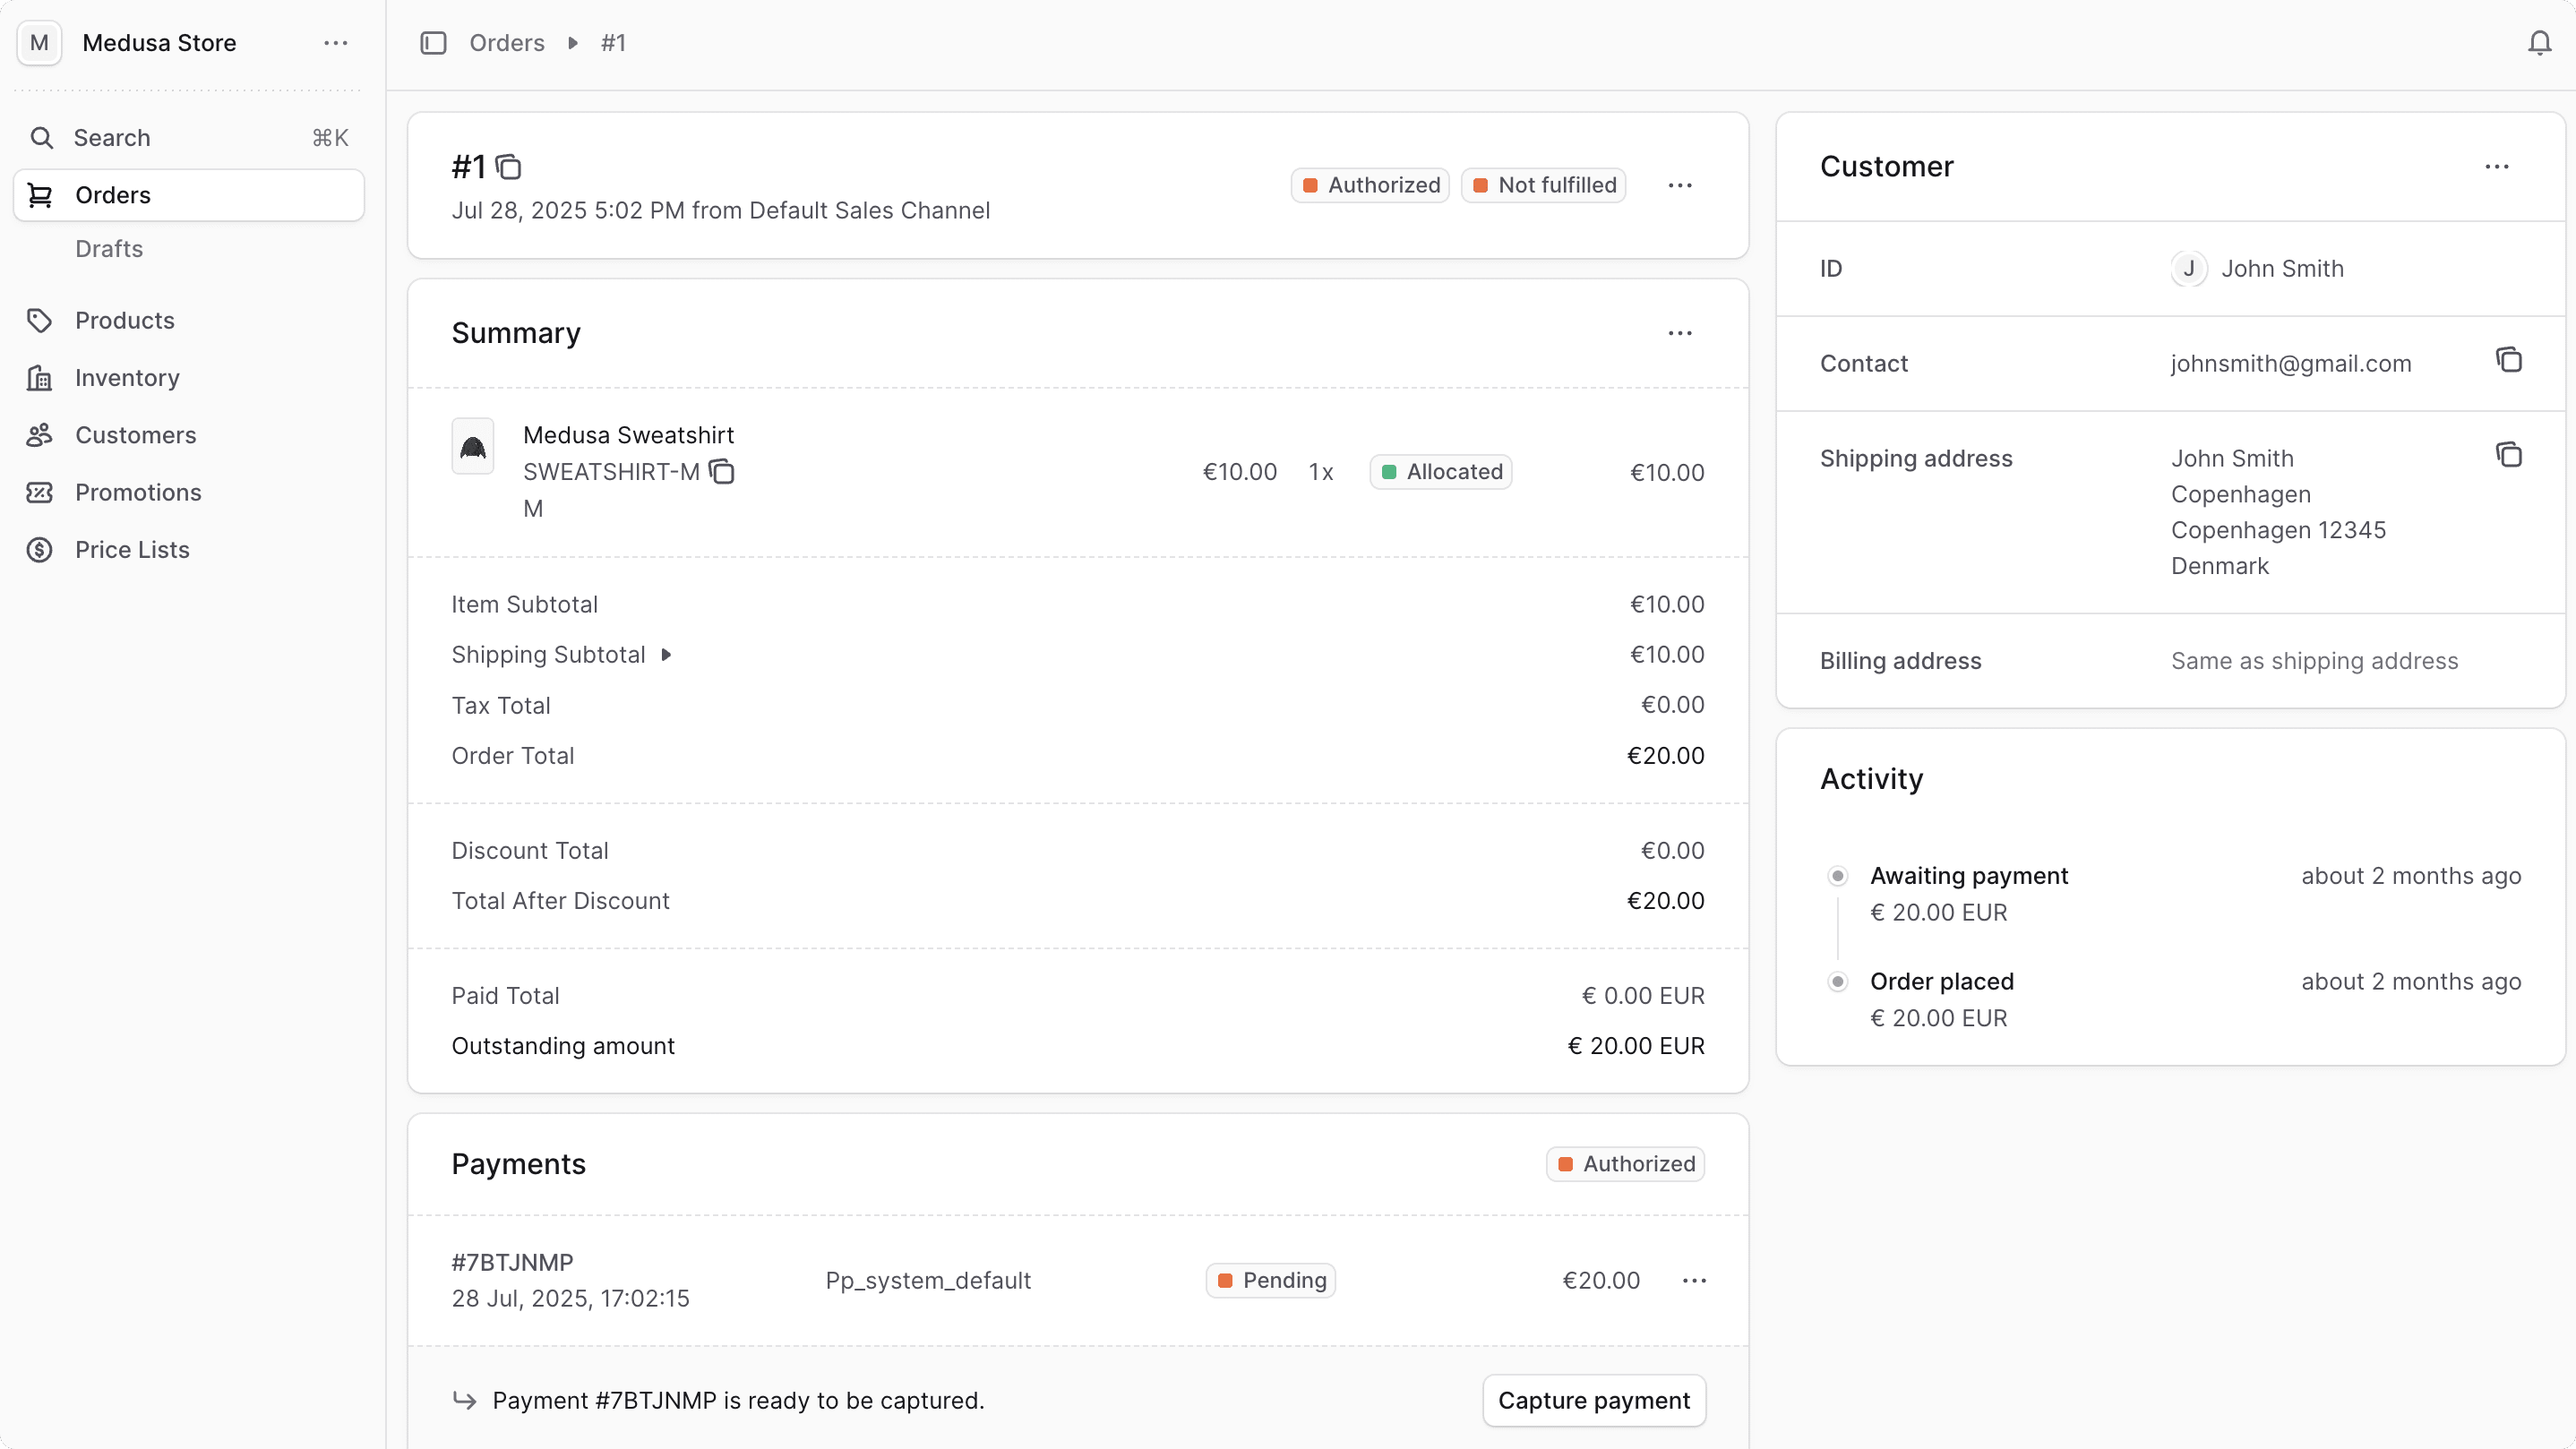Screen dimensions: 2576x1449
Task: Open notifications via the bell icon
Action: pyautogui.click(x=2538, y=42)
